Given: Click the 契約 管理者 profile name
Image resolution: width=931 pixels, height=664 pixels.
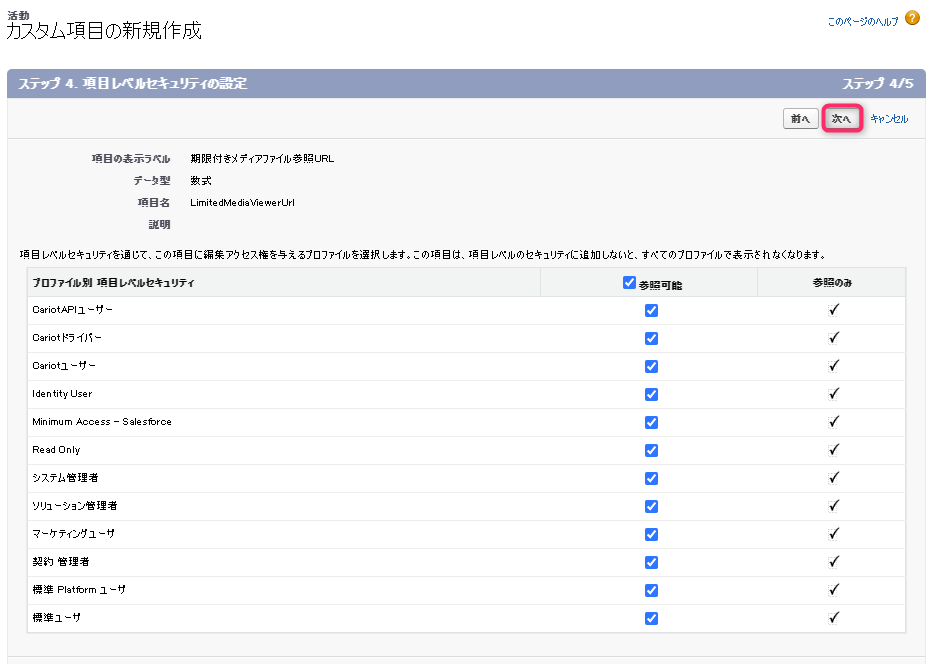Looking at the screenshot, I should coord(61,561).
